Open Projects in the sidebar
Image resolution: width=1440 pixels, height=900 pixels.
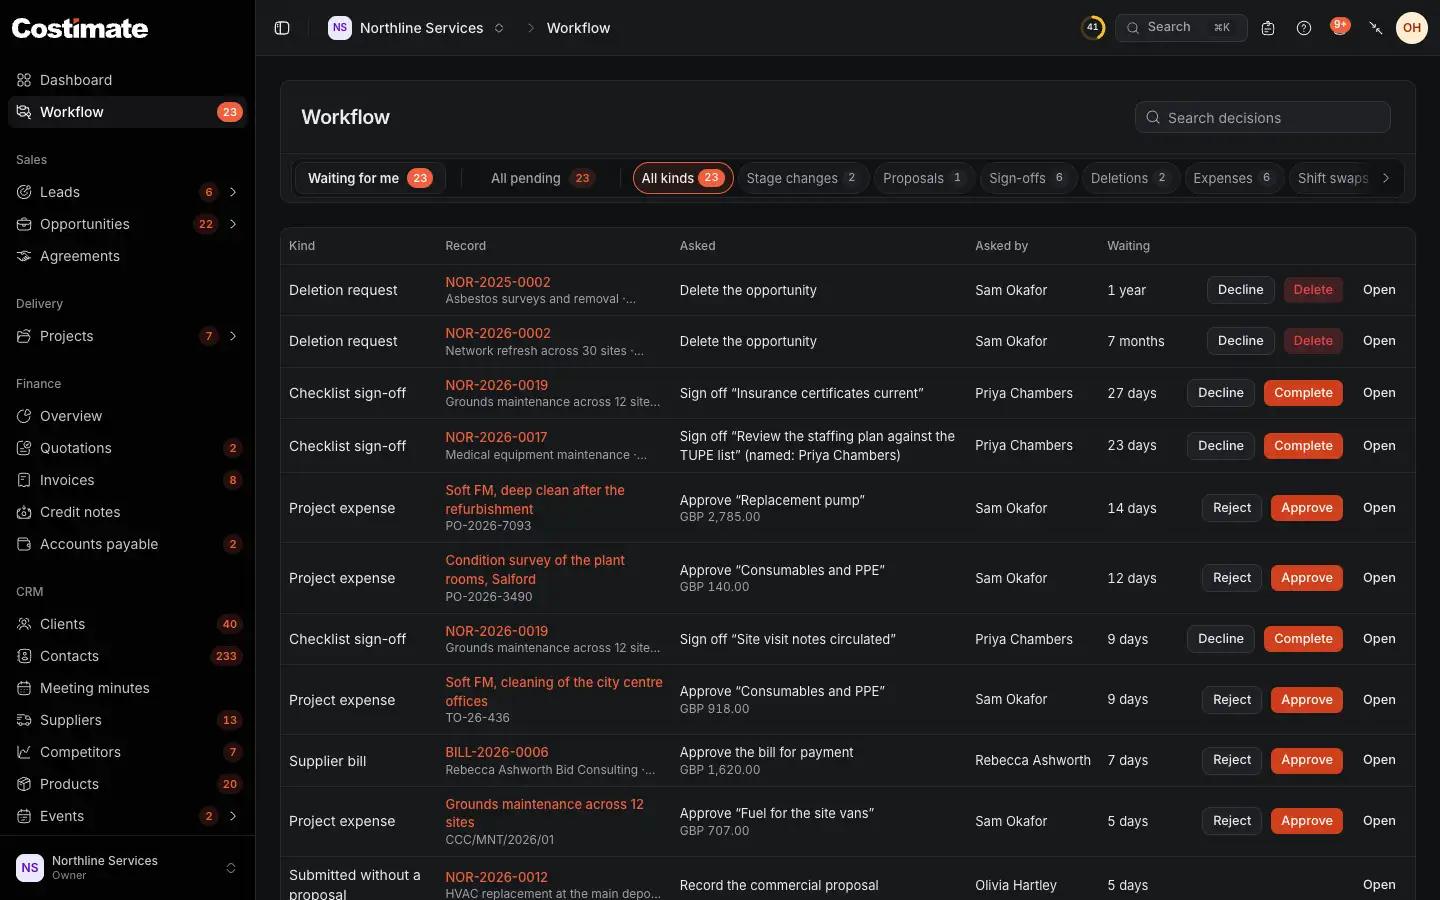click(x=110, y=336)
